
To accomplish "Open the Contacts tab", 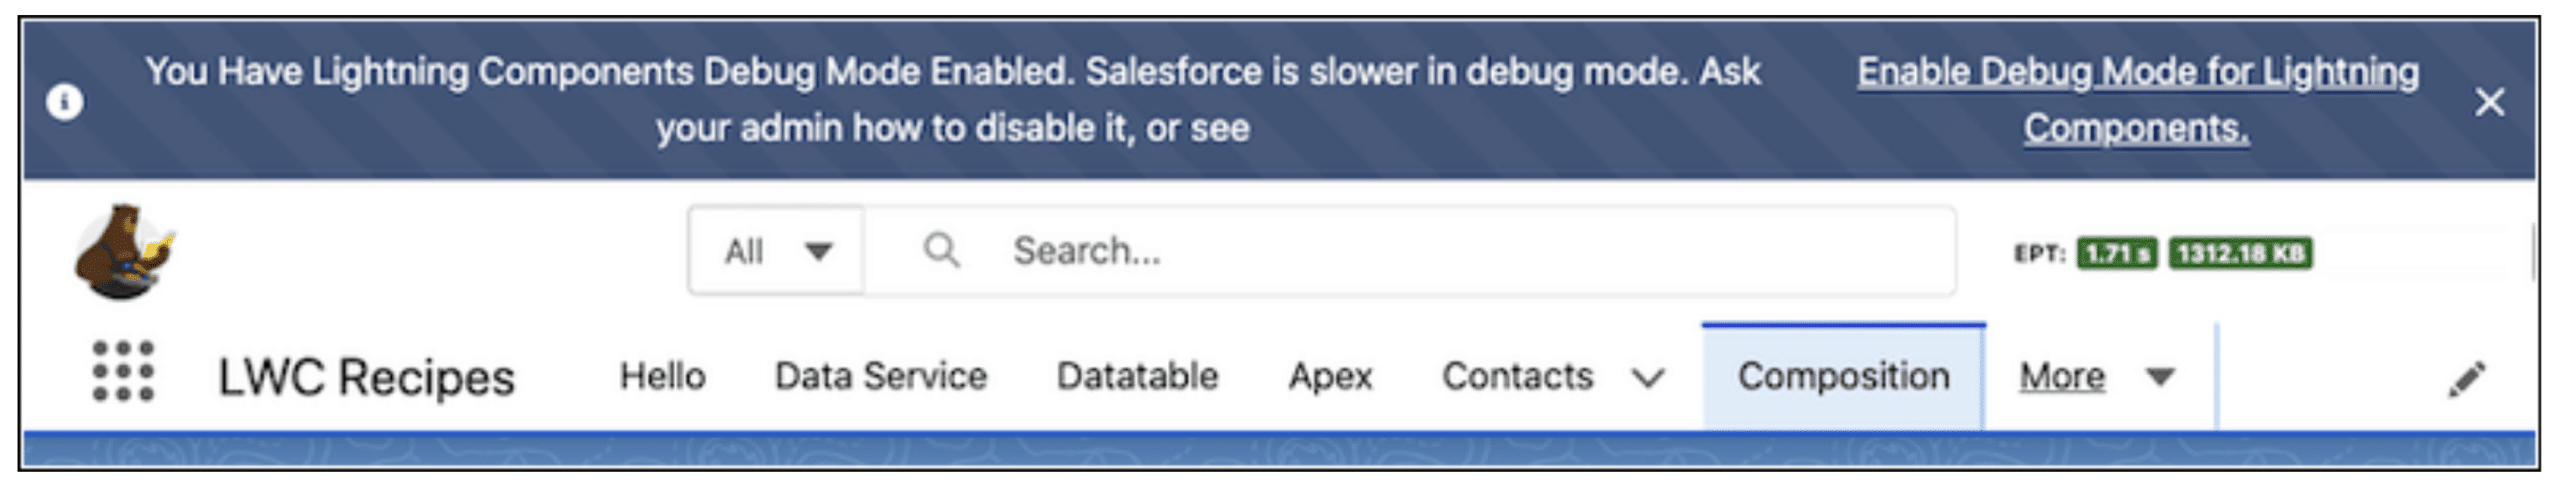I will click(1516, 377).
